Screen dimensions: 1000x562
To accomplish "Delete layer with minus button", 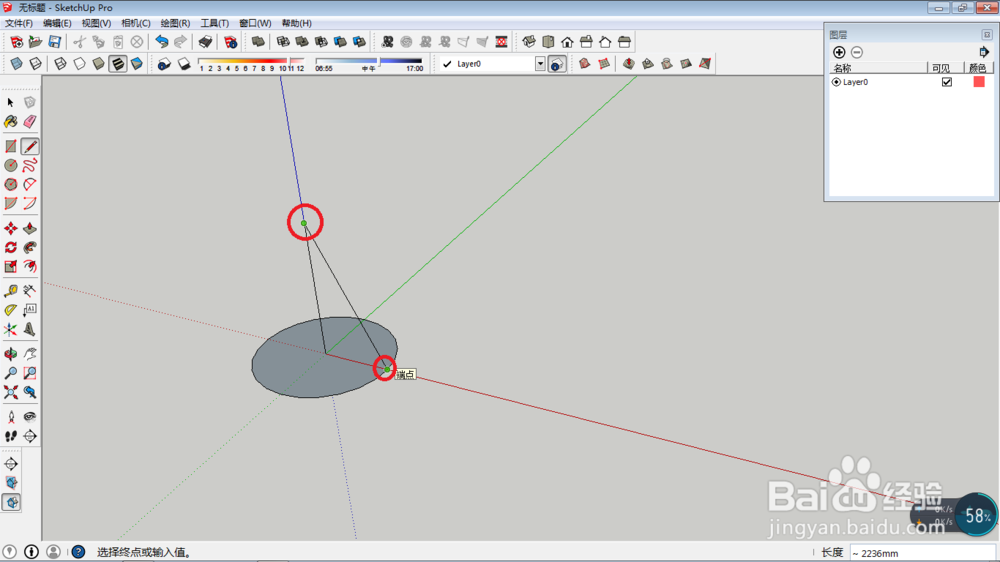I will click(857, 52).
